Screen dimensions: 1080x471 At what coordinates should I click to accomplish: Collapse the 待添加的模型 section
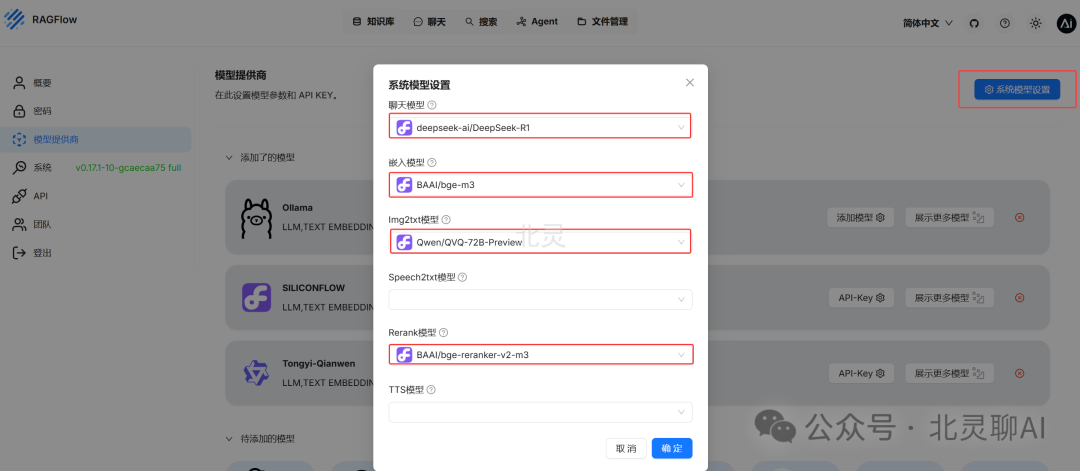[230, 439]
